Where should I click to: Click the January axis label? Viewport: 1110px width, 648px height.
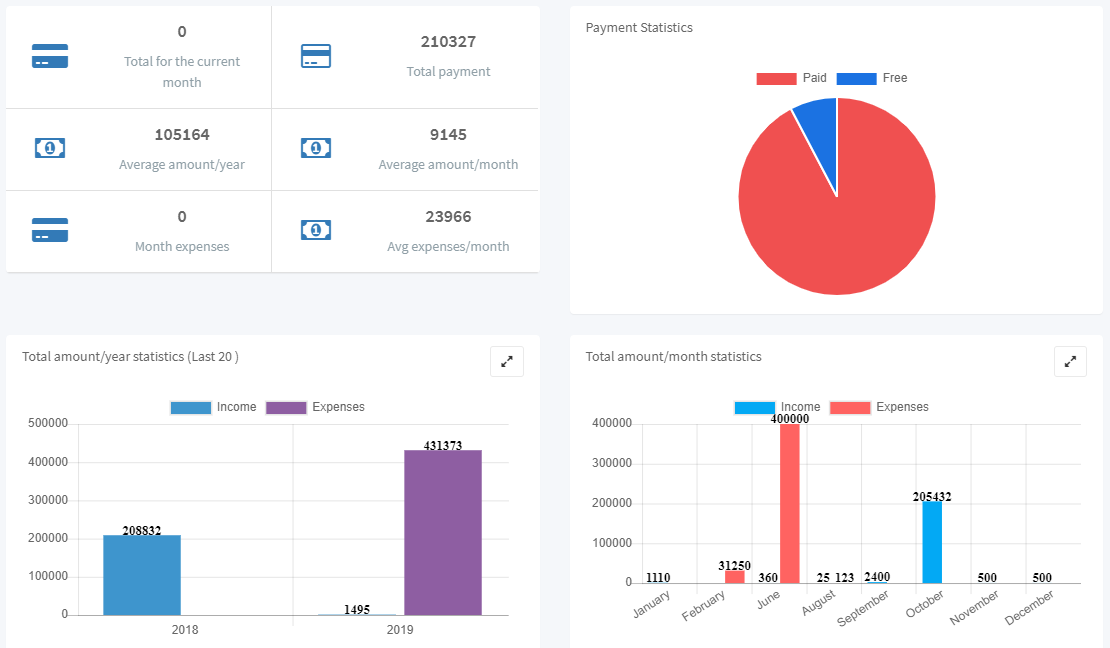(x=651, y=604)
